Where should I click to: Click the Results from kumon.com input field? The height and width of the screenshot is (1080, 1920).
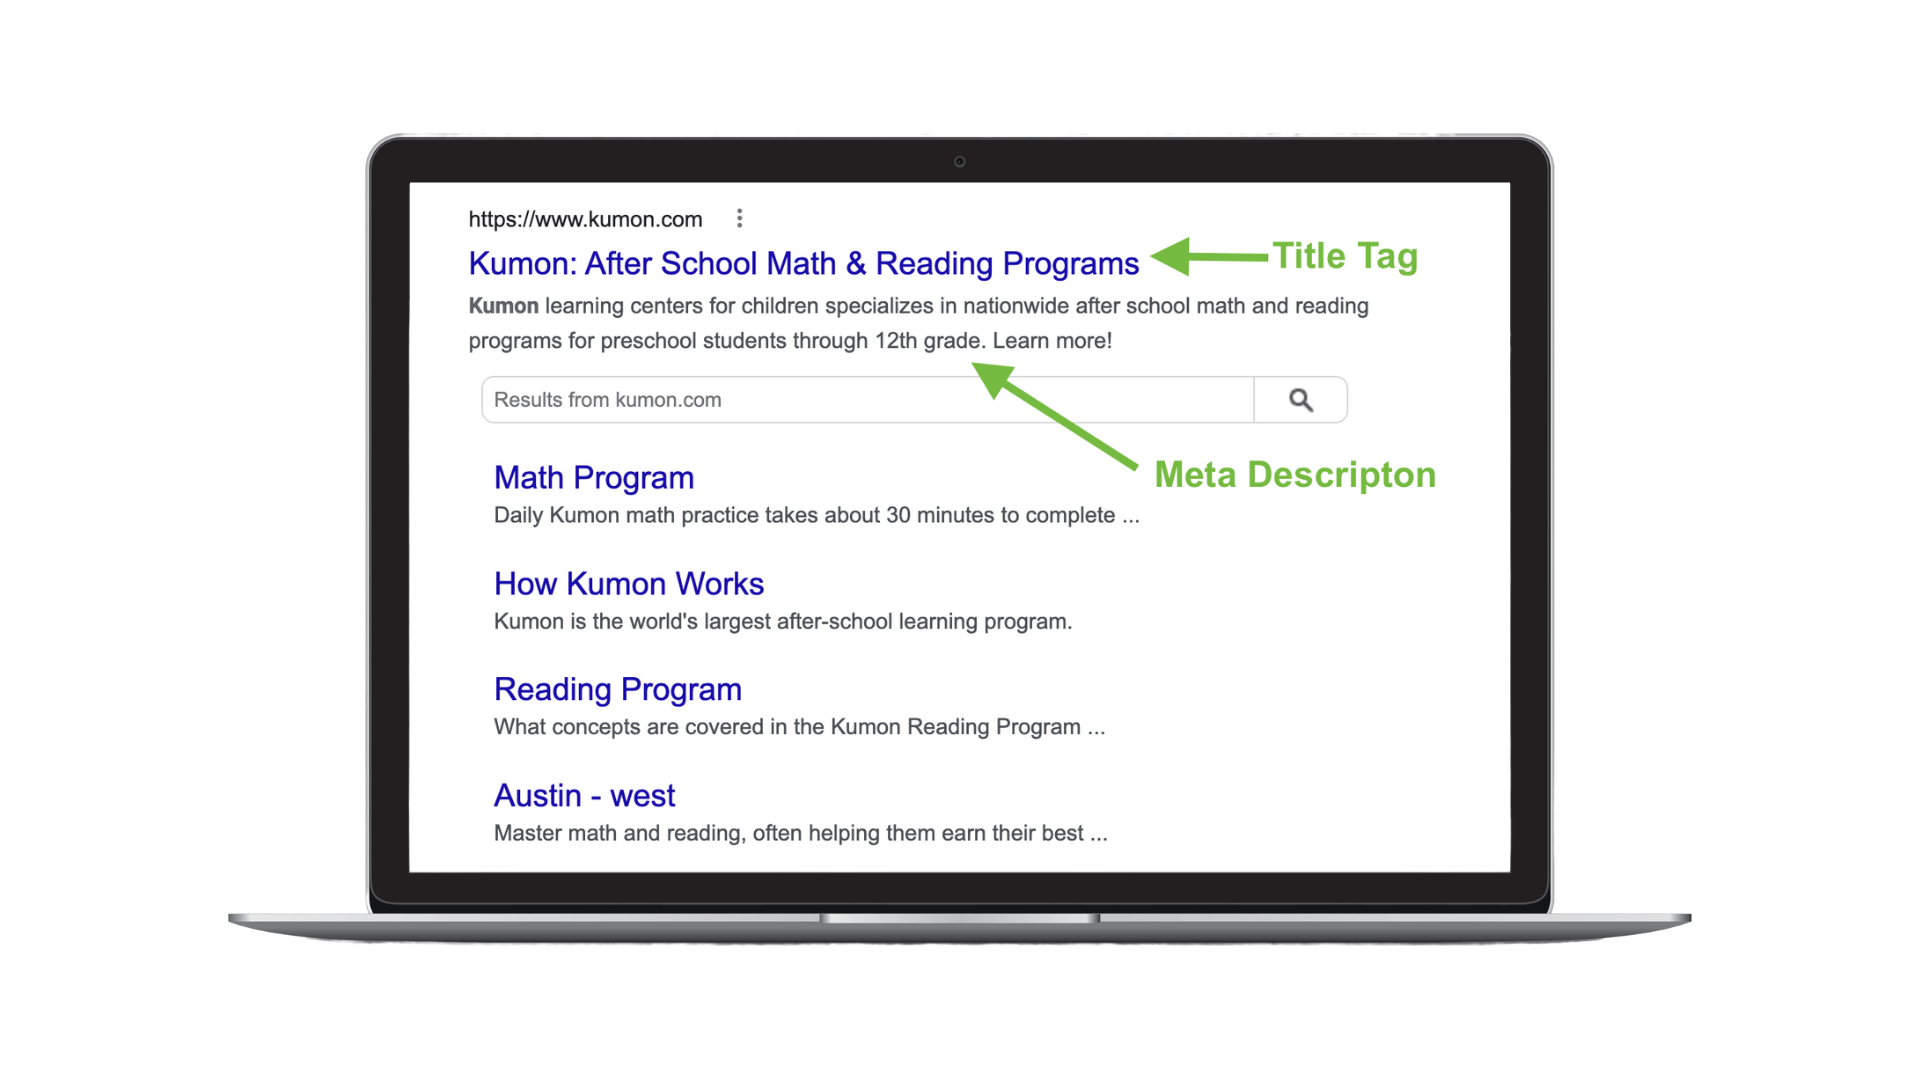coord(870,398)
